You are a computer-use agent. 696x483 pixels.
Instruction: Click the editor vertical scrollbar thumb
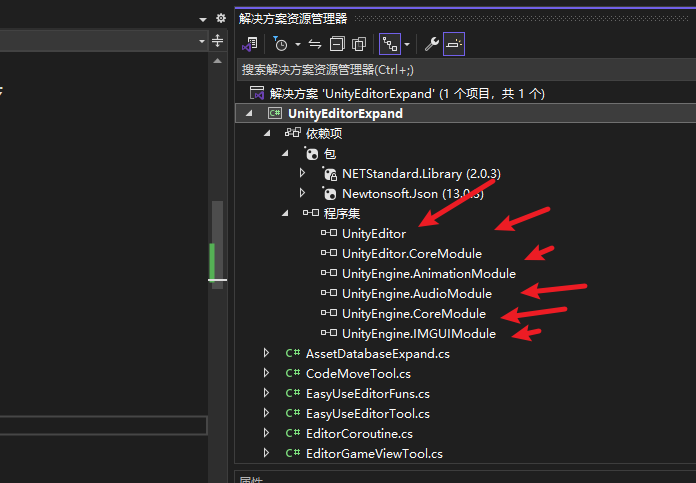point(218,245)
